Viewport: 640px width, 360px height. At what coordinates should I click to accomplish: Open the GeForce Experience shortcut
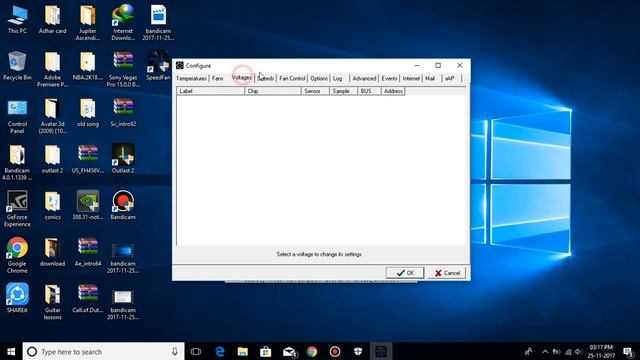coord(17,209)
